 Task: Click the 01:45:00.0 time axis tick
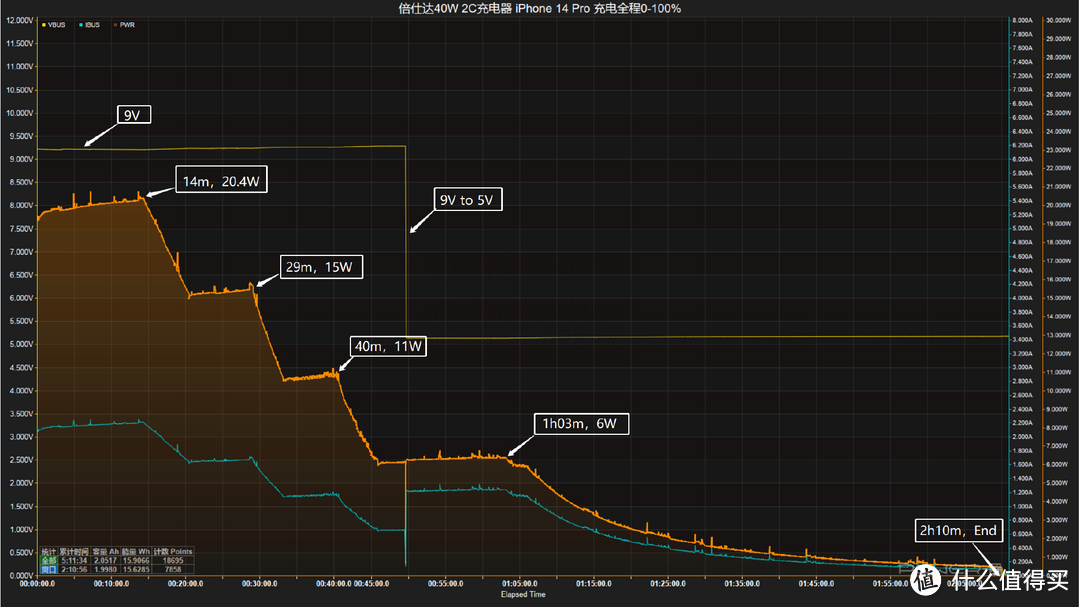point(816,584)
